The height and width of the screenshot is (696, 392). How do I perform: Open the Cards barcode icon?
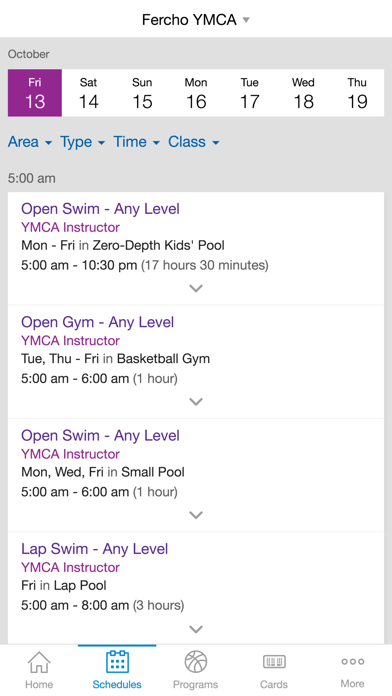pyautogui.click(x=274, y=662)
